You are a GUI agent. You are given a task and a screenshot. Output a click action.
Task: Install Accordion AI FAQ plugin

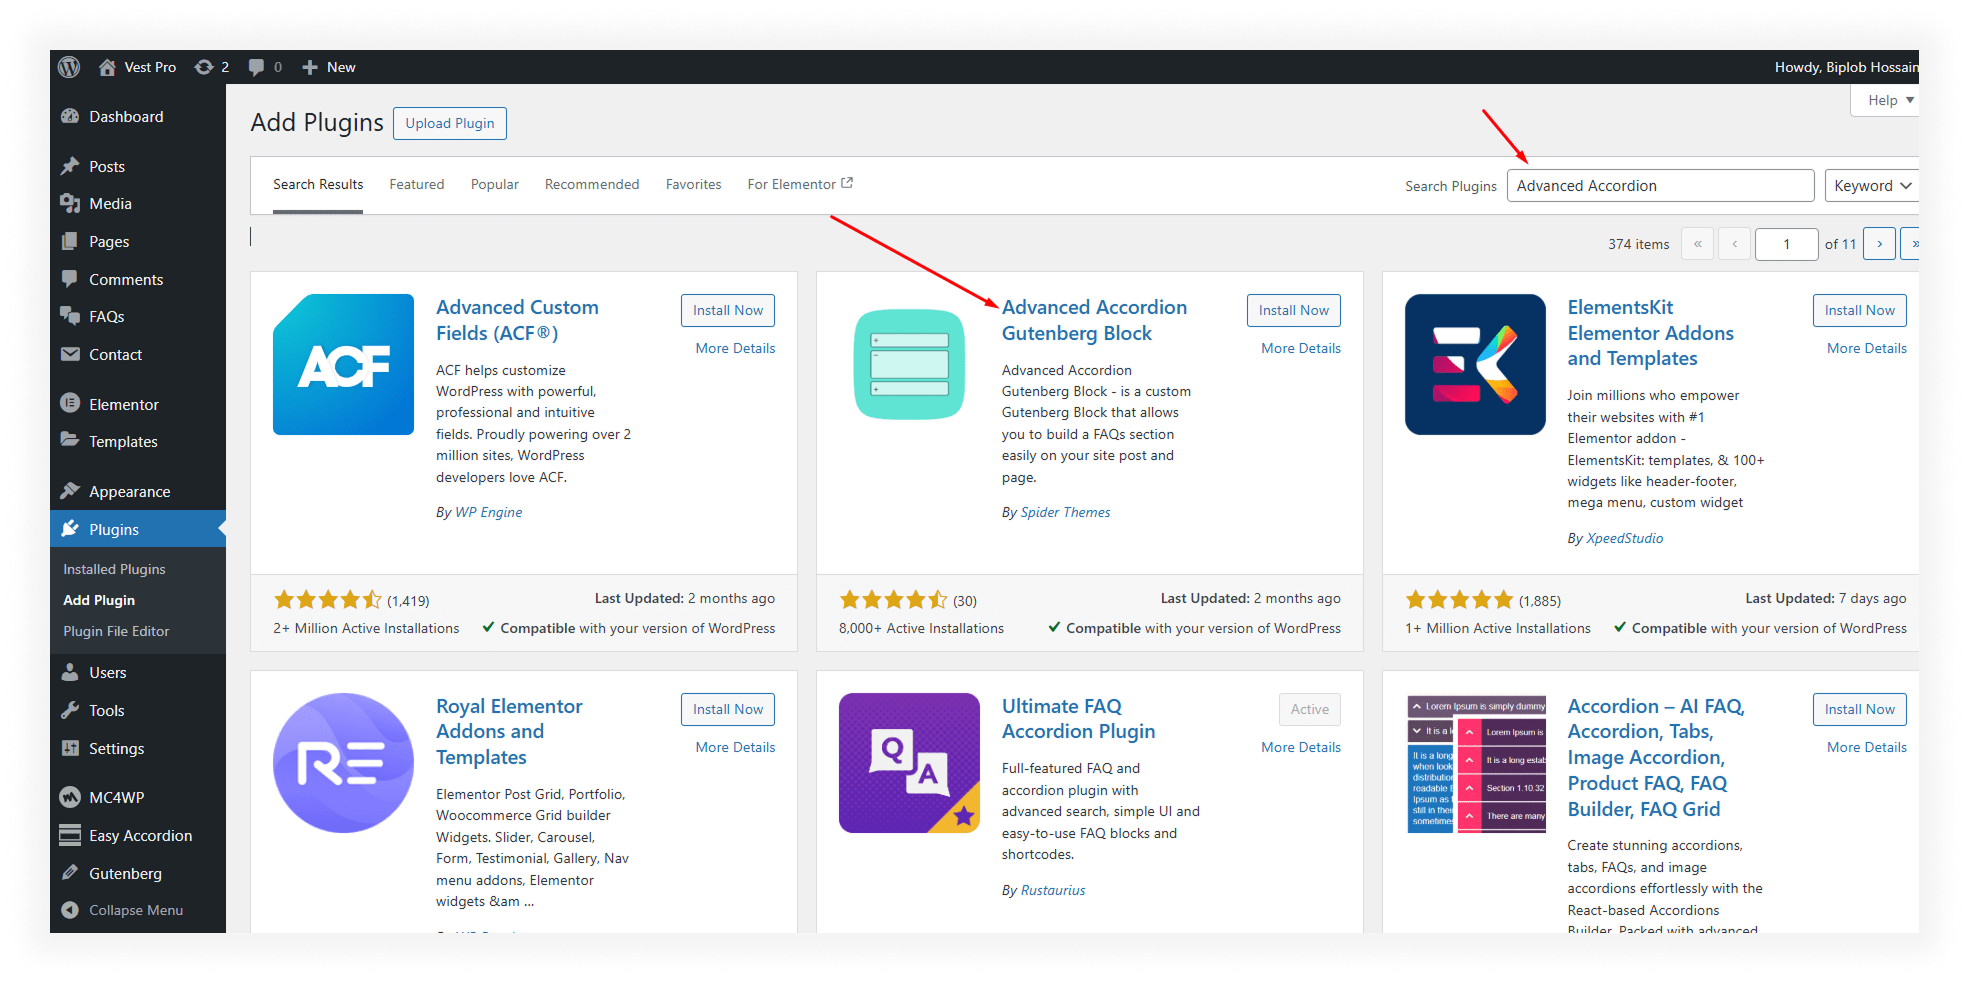(1860, 709)
